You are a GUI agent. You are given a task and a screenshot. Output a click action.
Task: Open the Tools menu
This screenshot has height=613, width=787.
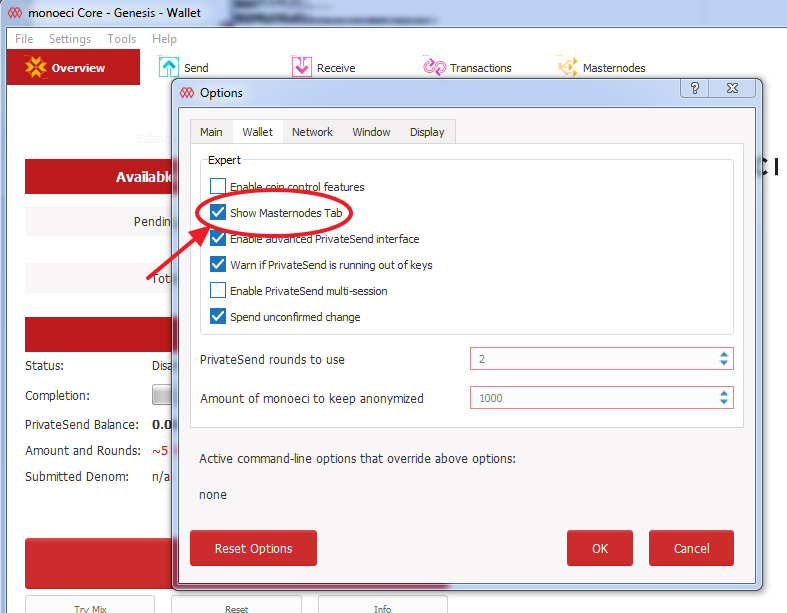click(121, 39)
